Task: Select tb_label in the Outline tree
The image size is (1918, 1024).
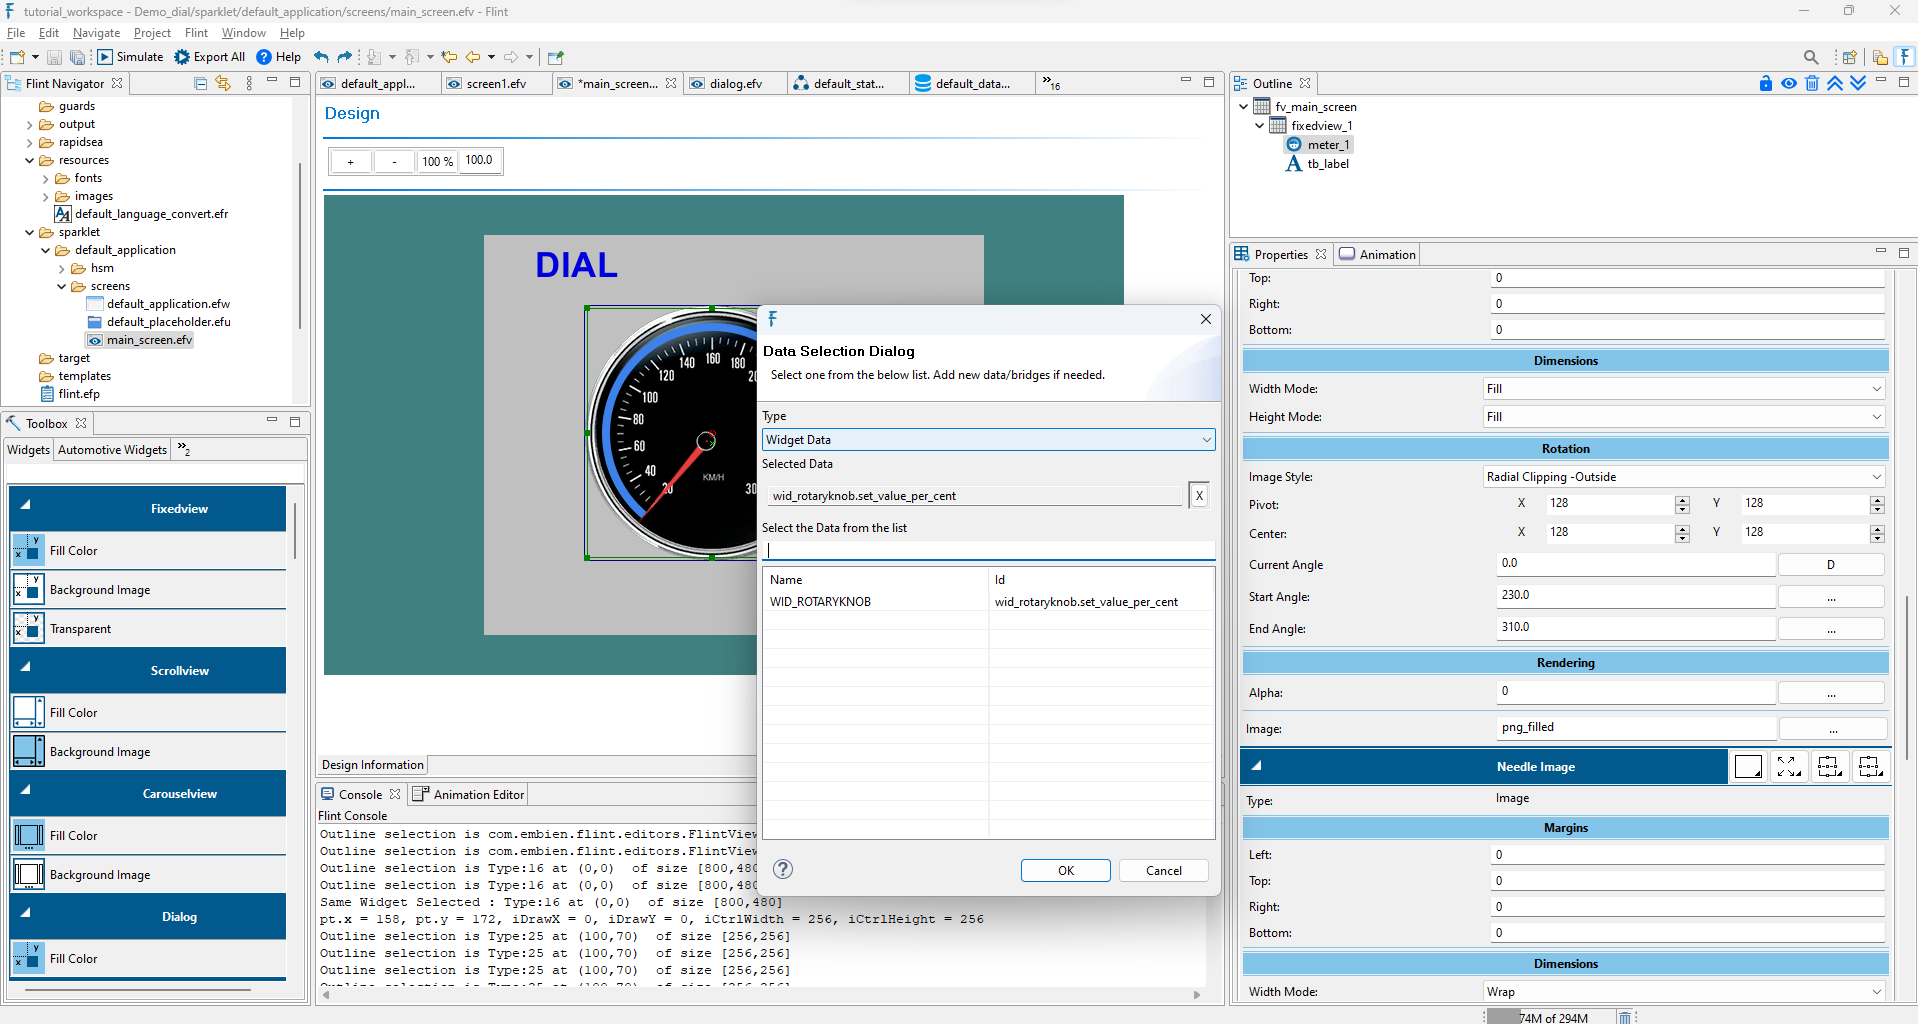Action: (1328, 164)
